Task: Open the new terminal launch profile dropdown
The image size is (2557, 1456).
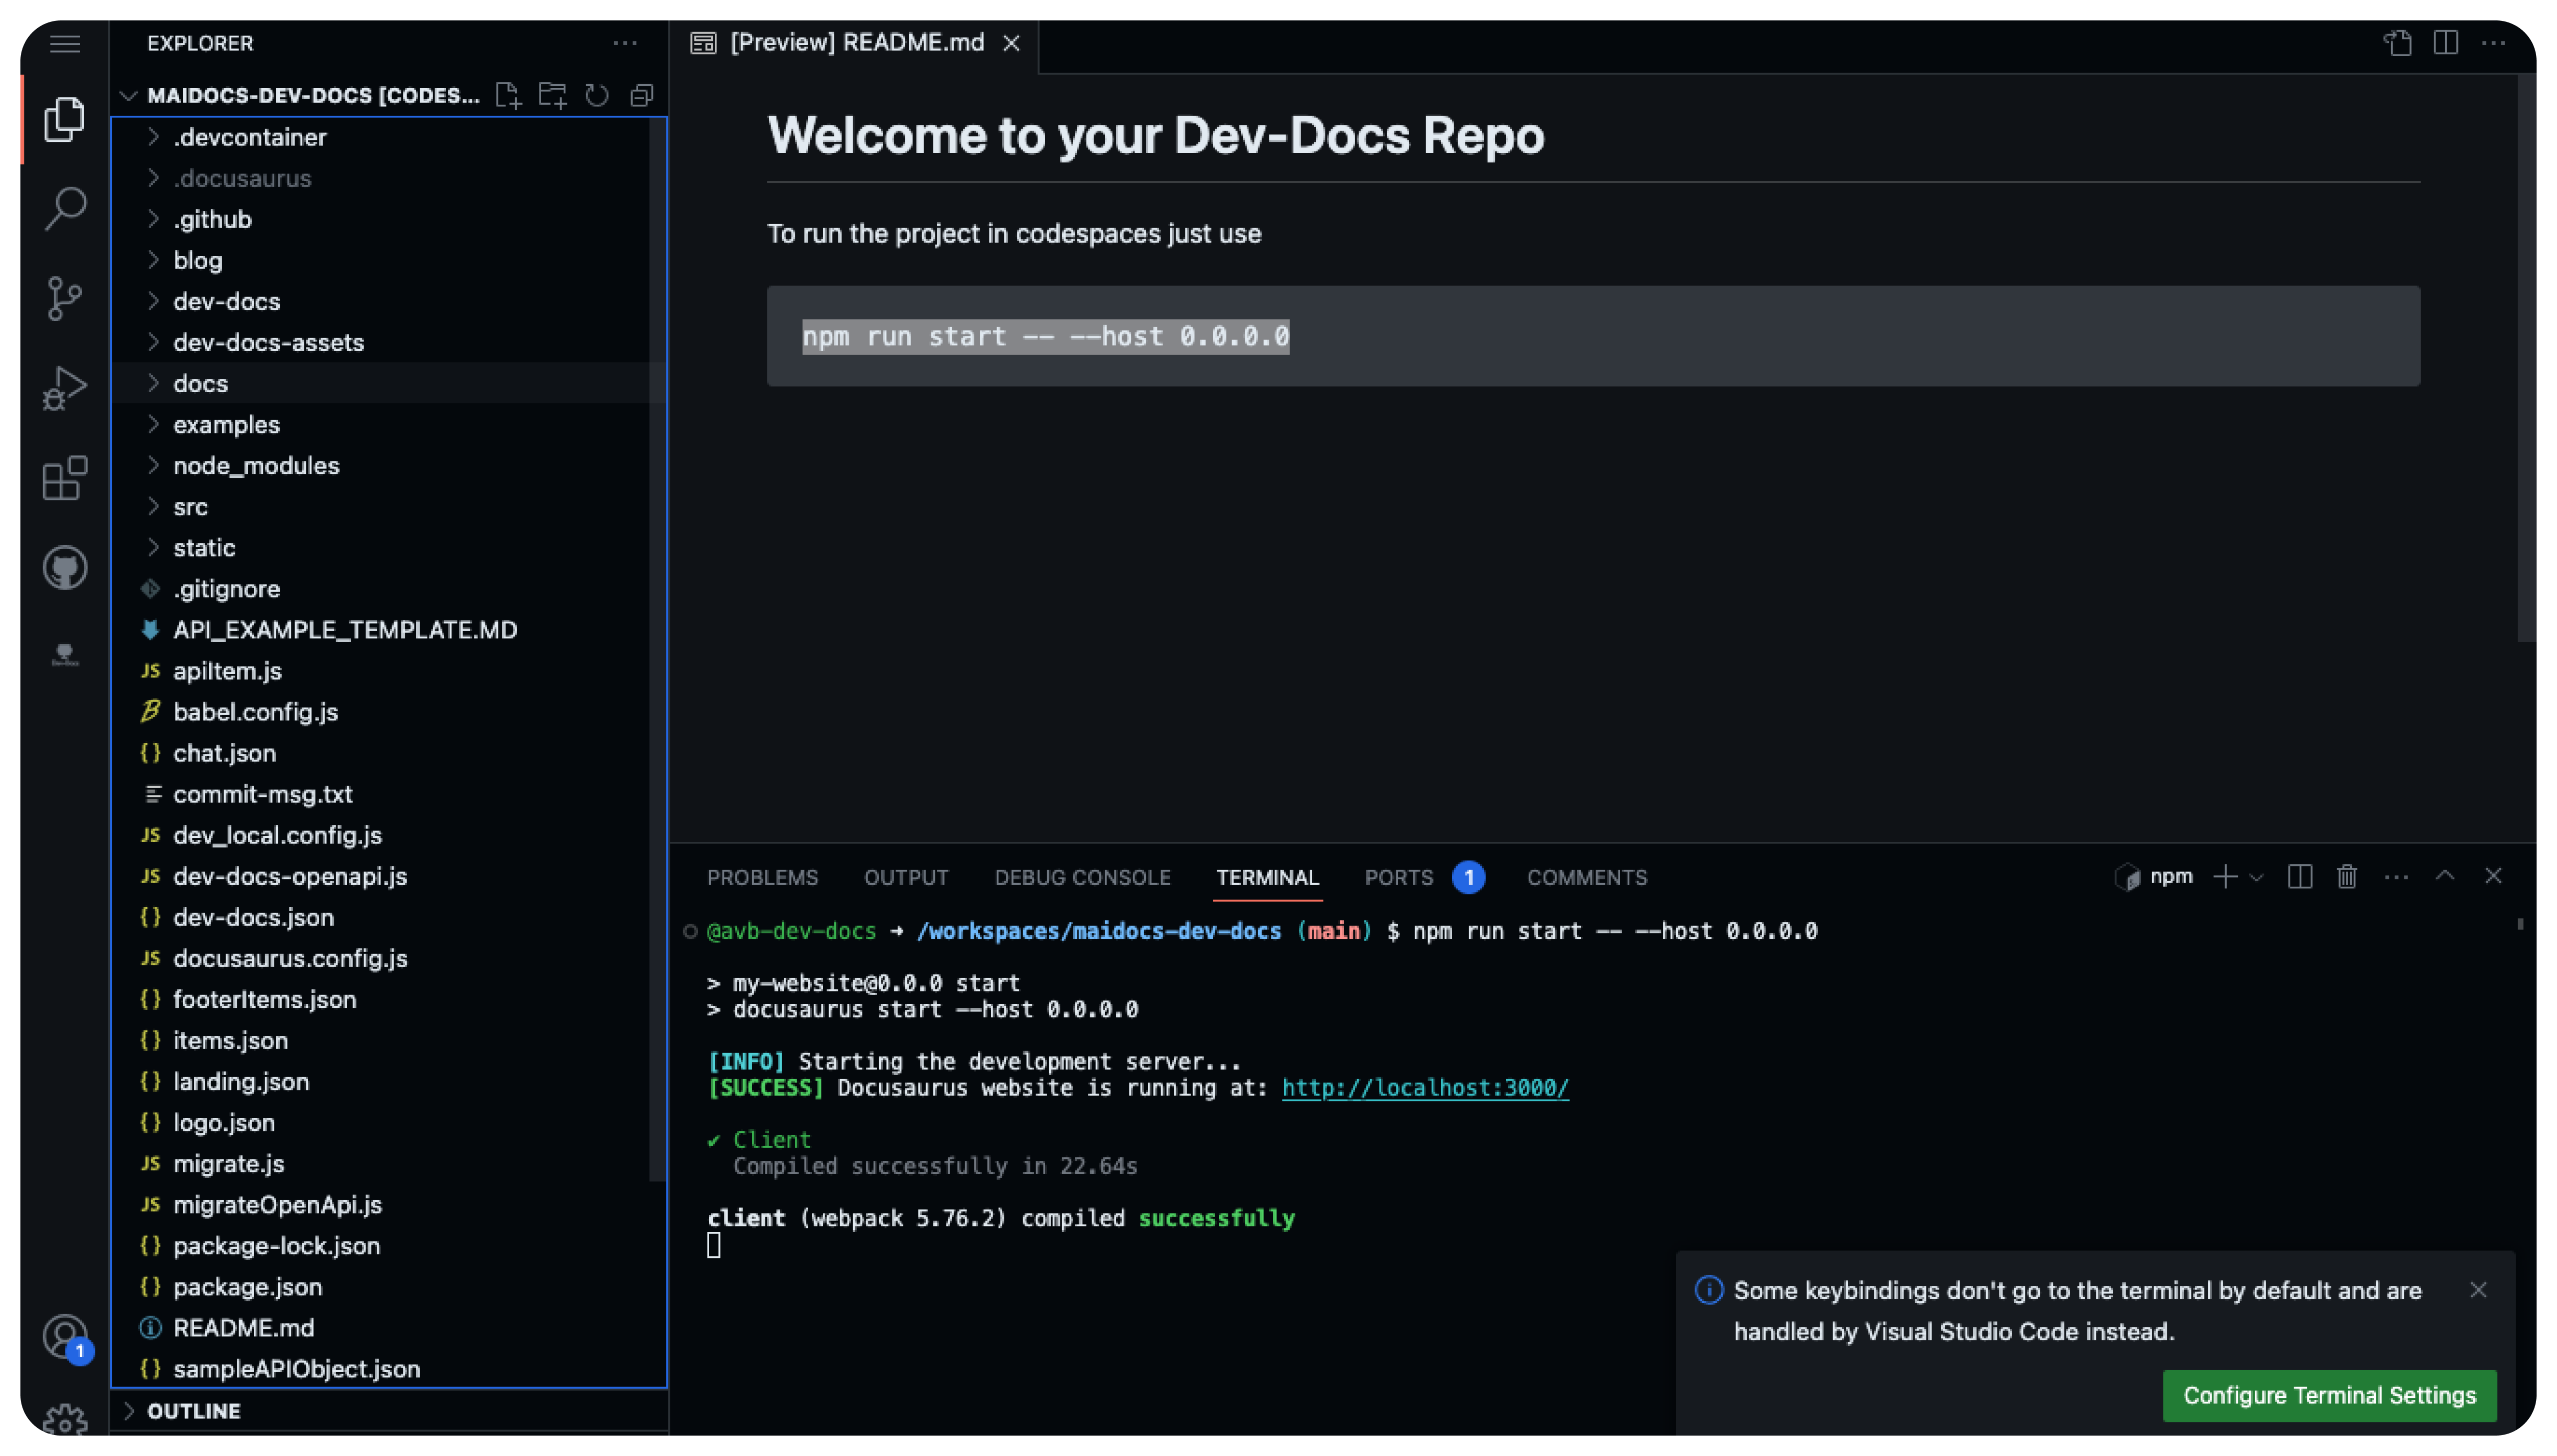Action: [x=2257, y=878]
